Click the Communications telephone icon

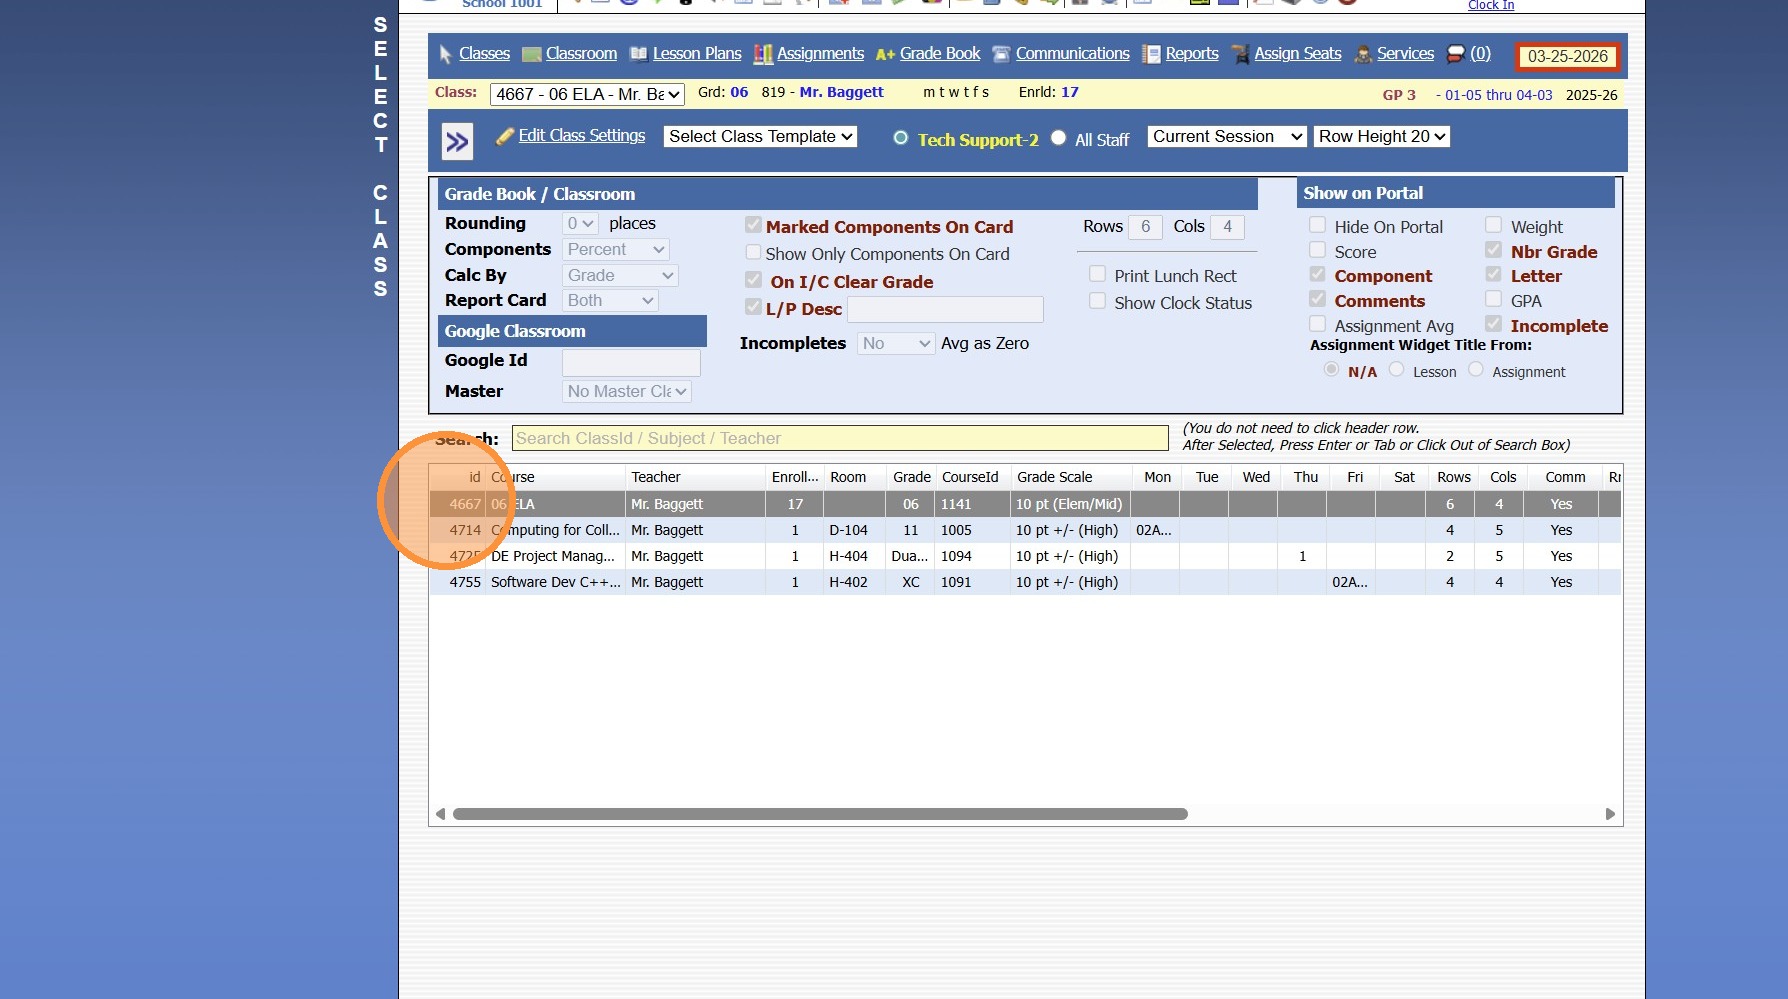[x=1001, y=55]
